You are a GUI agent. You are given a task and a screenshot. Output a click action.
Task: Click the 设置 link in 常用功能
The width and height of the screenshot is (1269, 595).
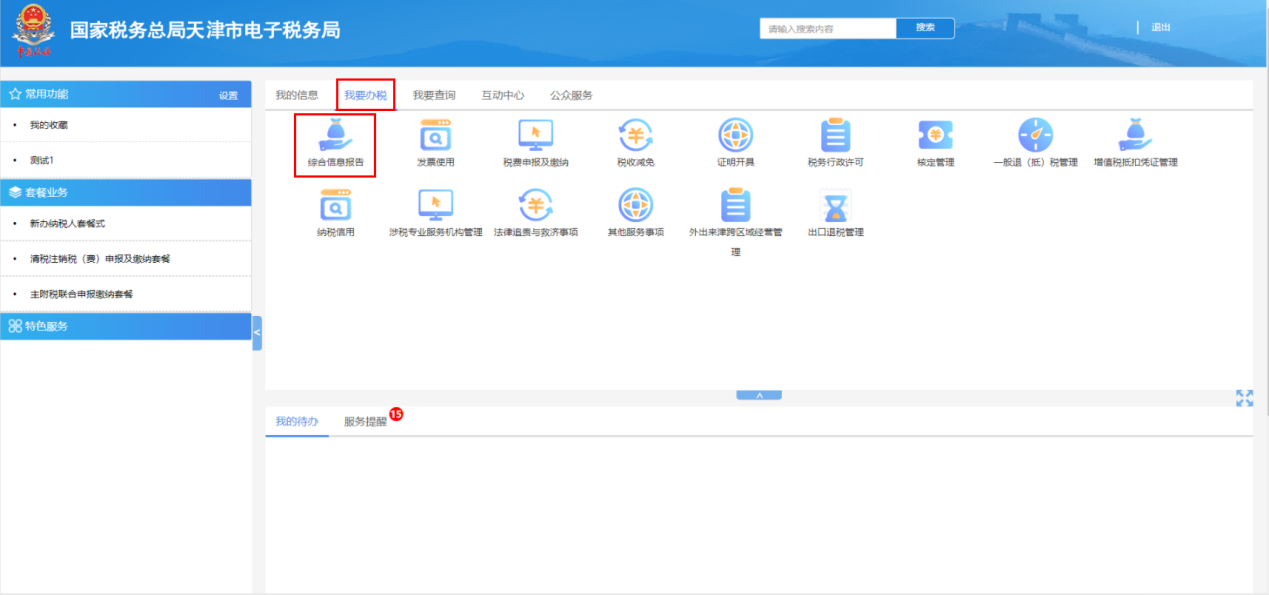pyautogui.click(x=228, y=96)
